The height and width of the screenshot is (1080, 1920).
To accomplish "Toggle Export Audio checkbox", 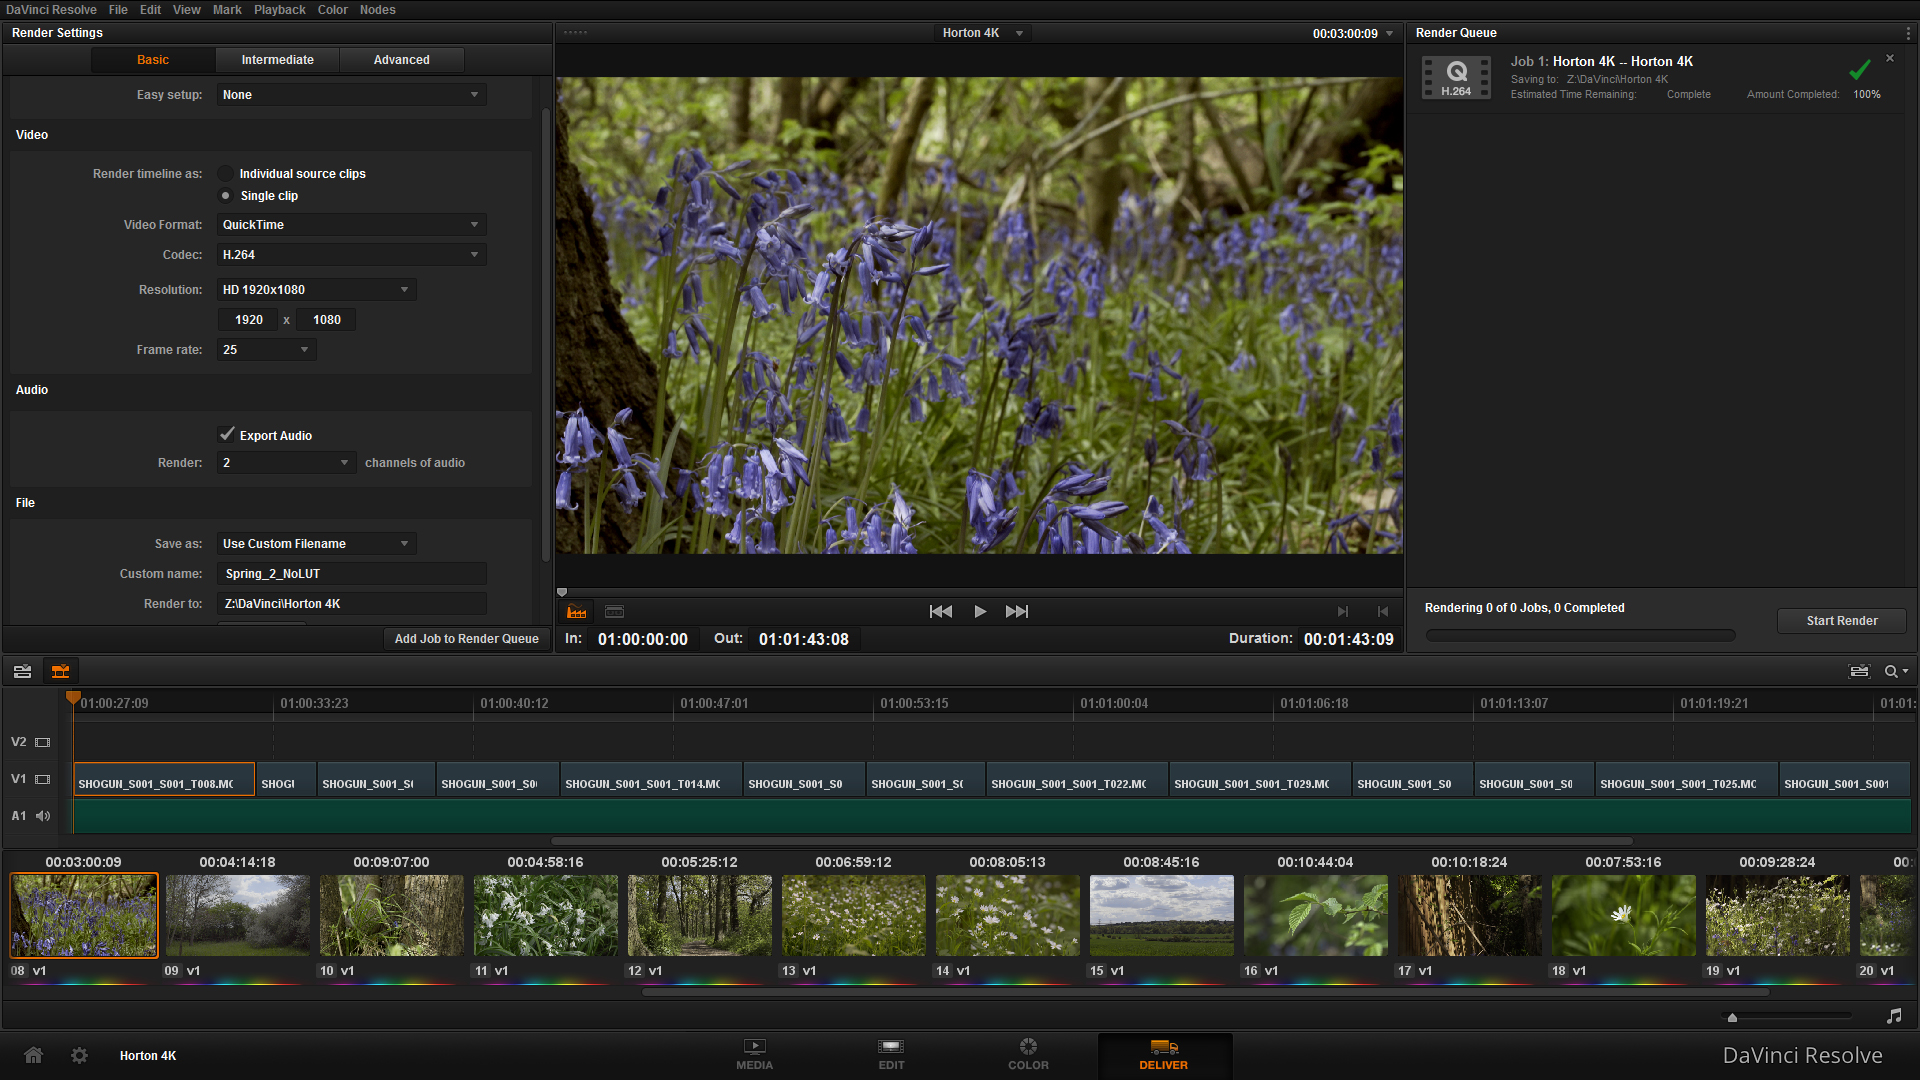I will pyautogui.click(x=227, y=434).
